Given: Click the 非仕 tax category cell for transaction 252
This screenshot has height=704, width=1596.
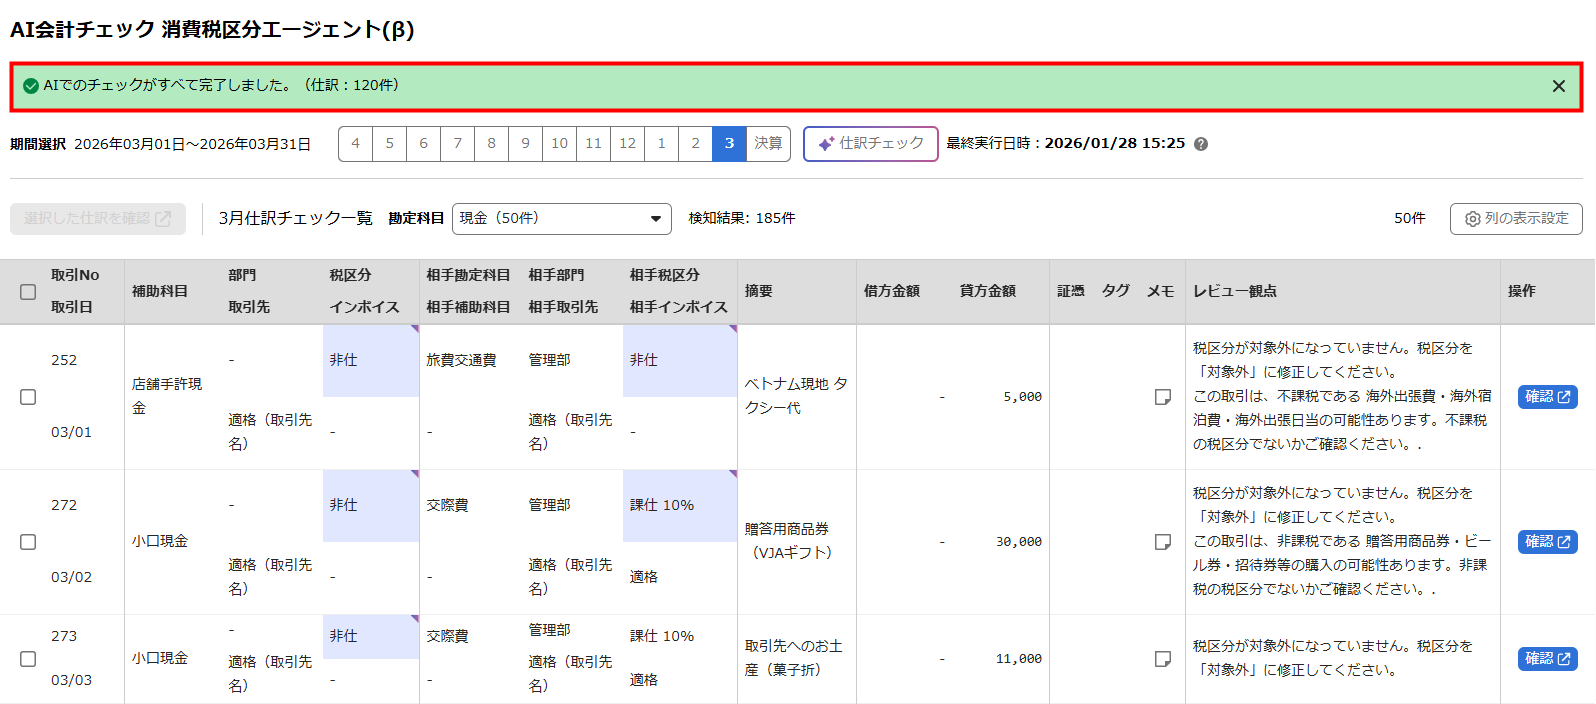Looking at the screenshot, I should 370,361.
